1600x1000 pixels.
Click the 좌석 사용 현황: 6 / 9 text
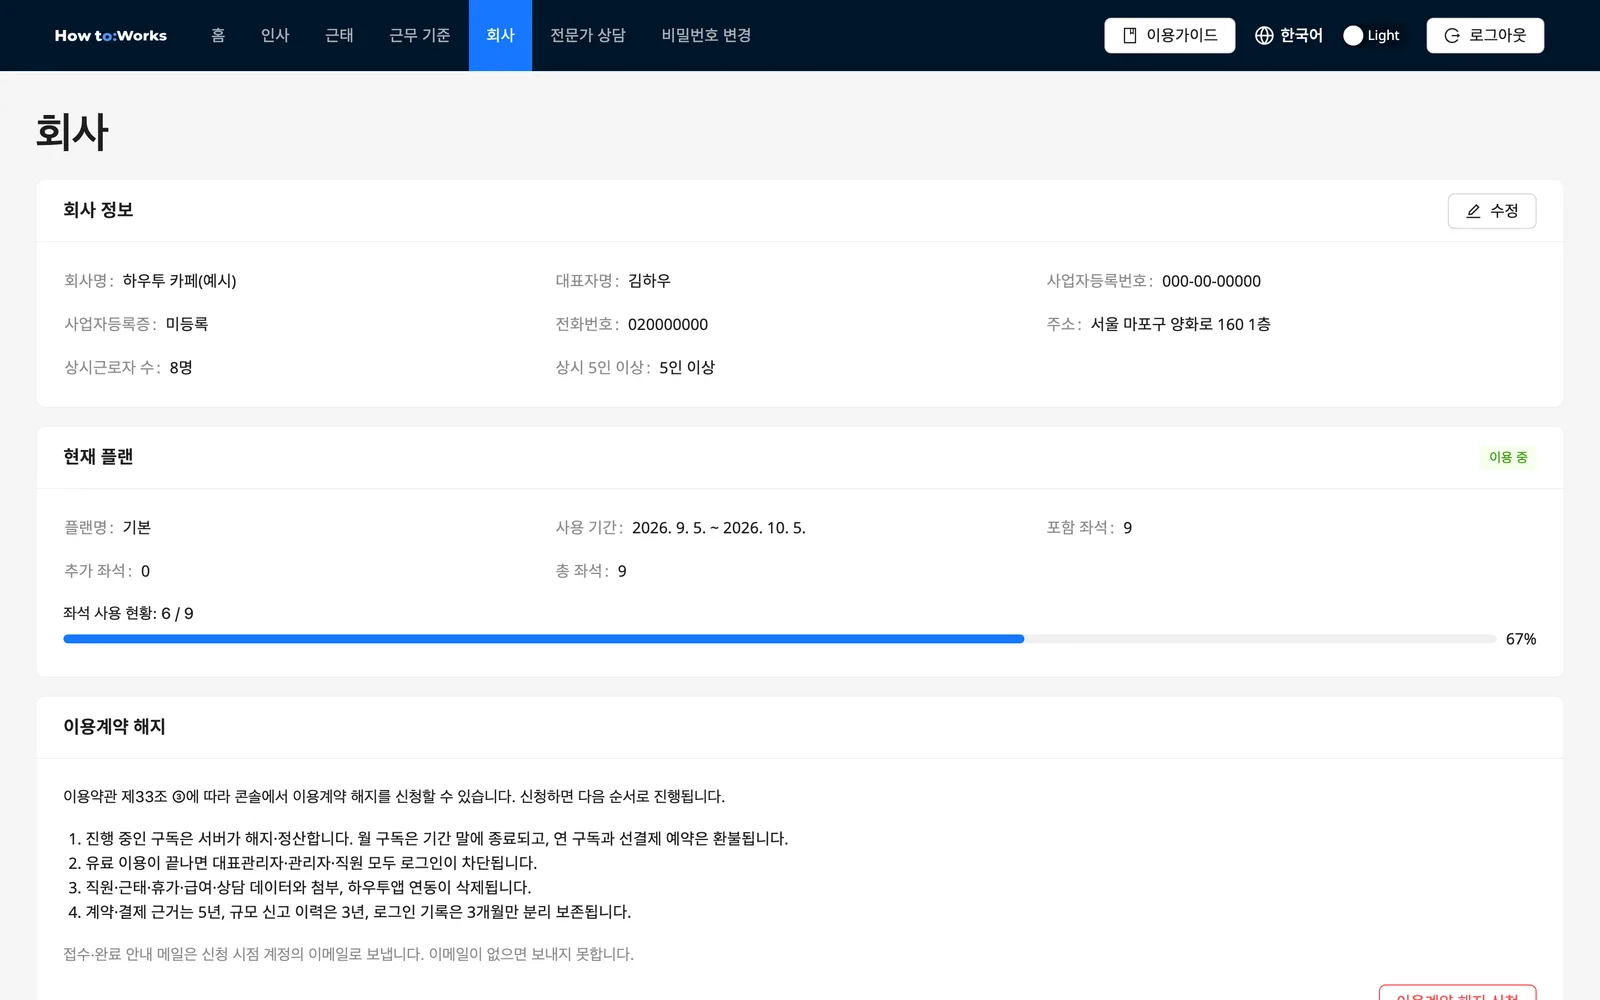(128, 613)
